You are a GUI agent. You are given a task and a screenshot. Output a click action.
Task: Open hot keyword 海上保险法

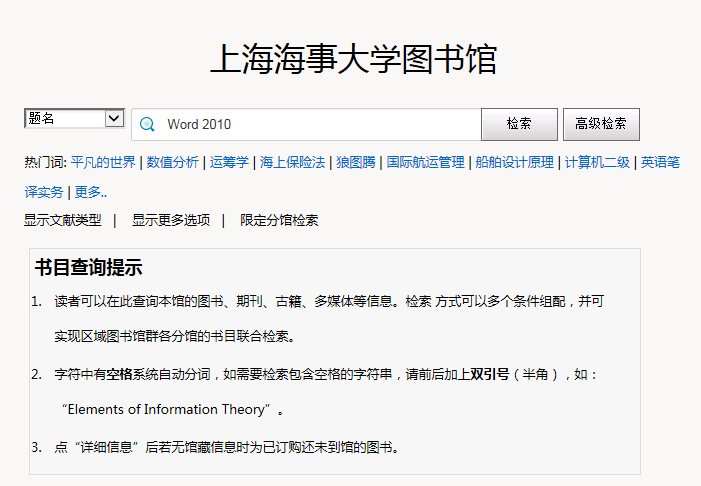point(292,162)
